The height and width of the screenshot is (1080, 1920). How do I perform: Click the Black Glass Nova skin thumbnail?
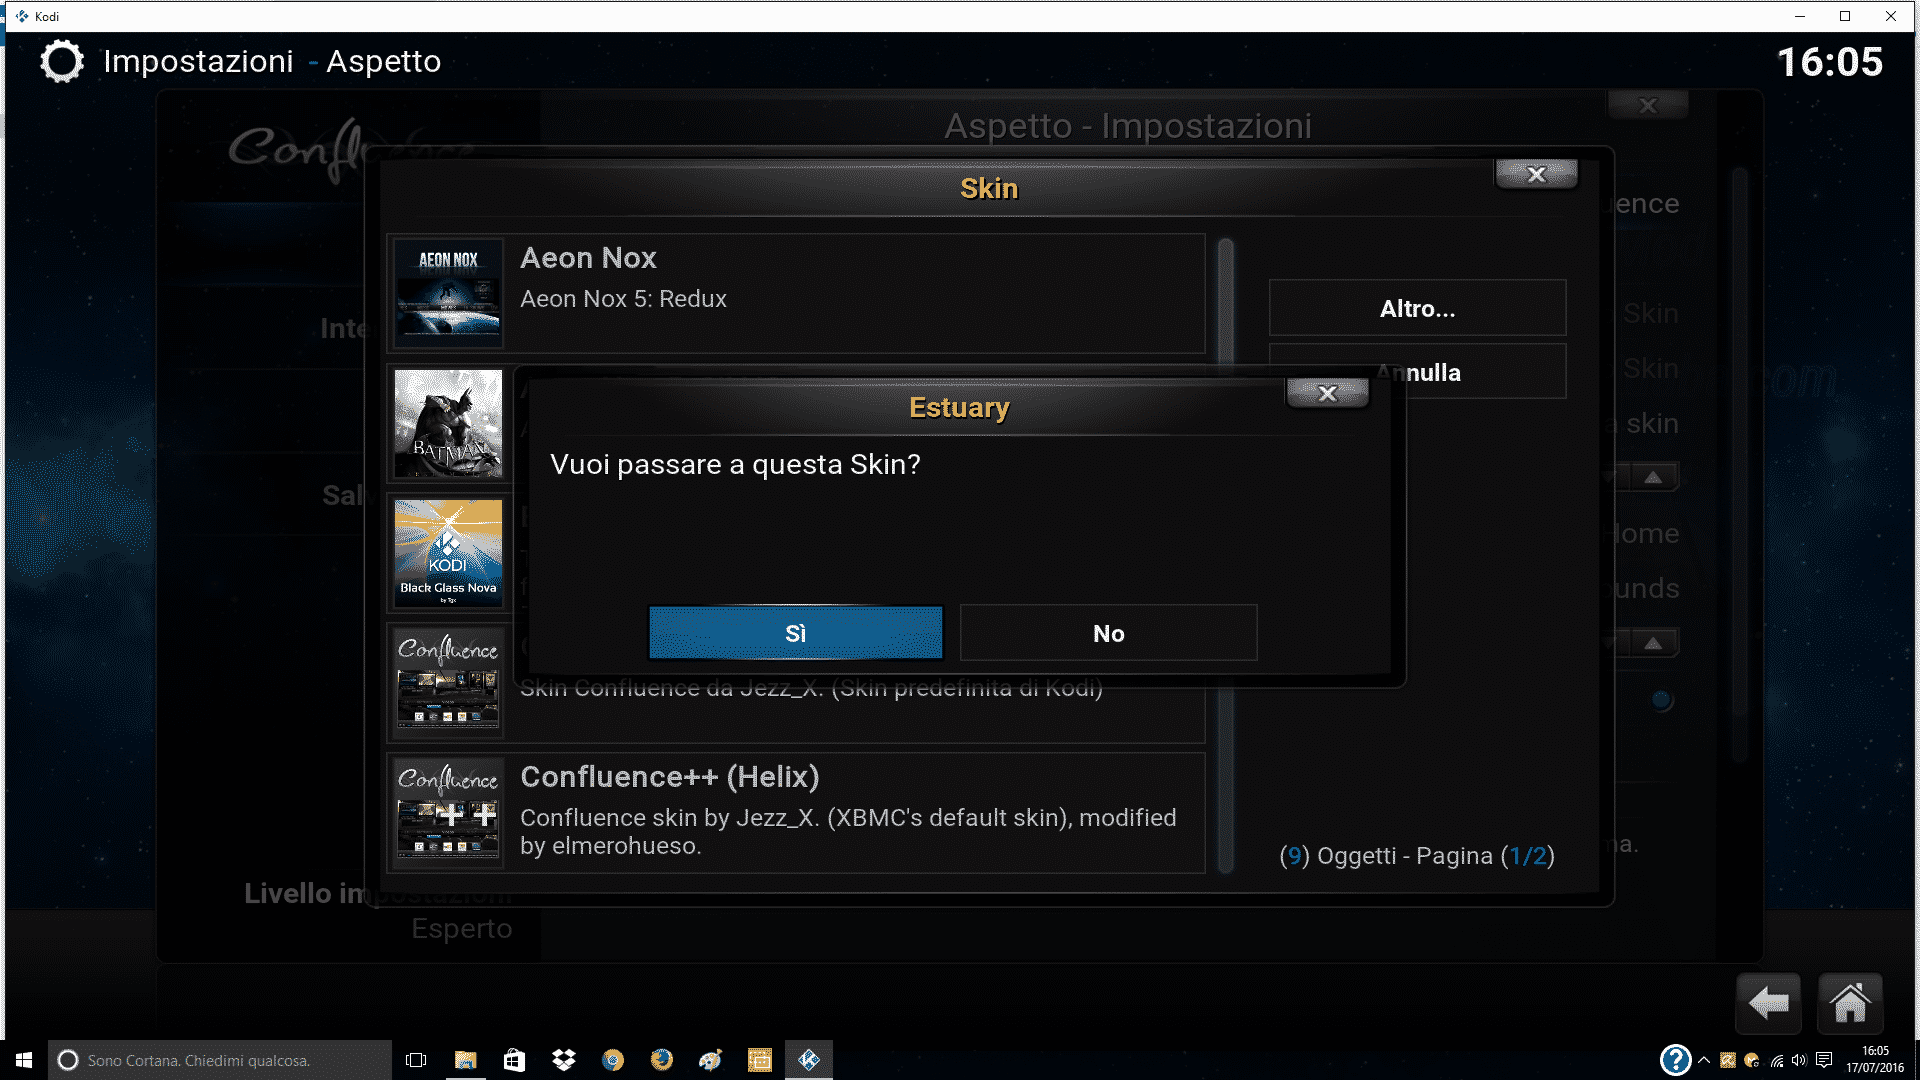[448, 553]
